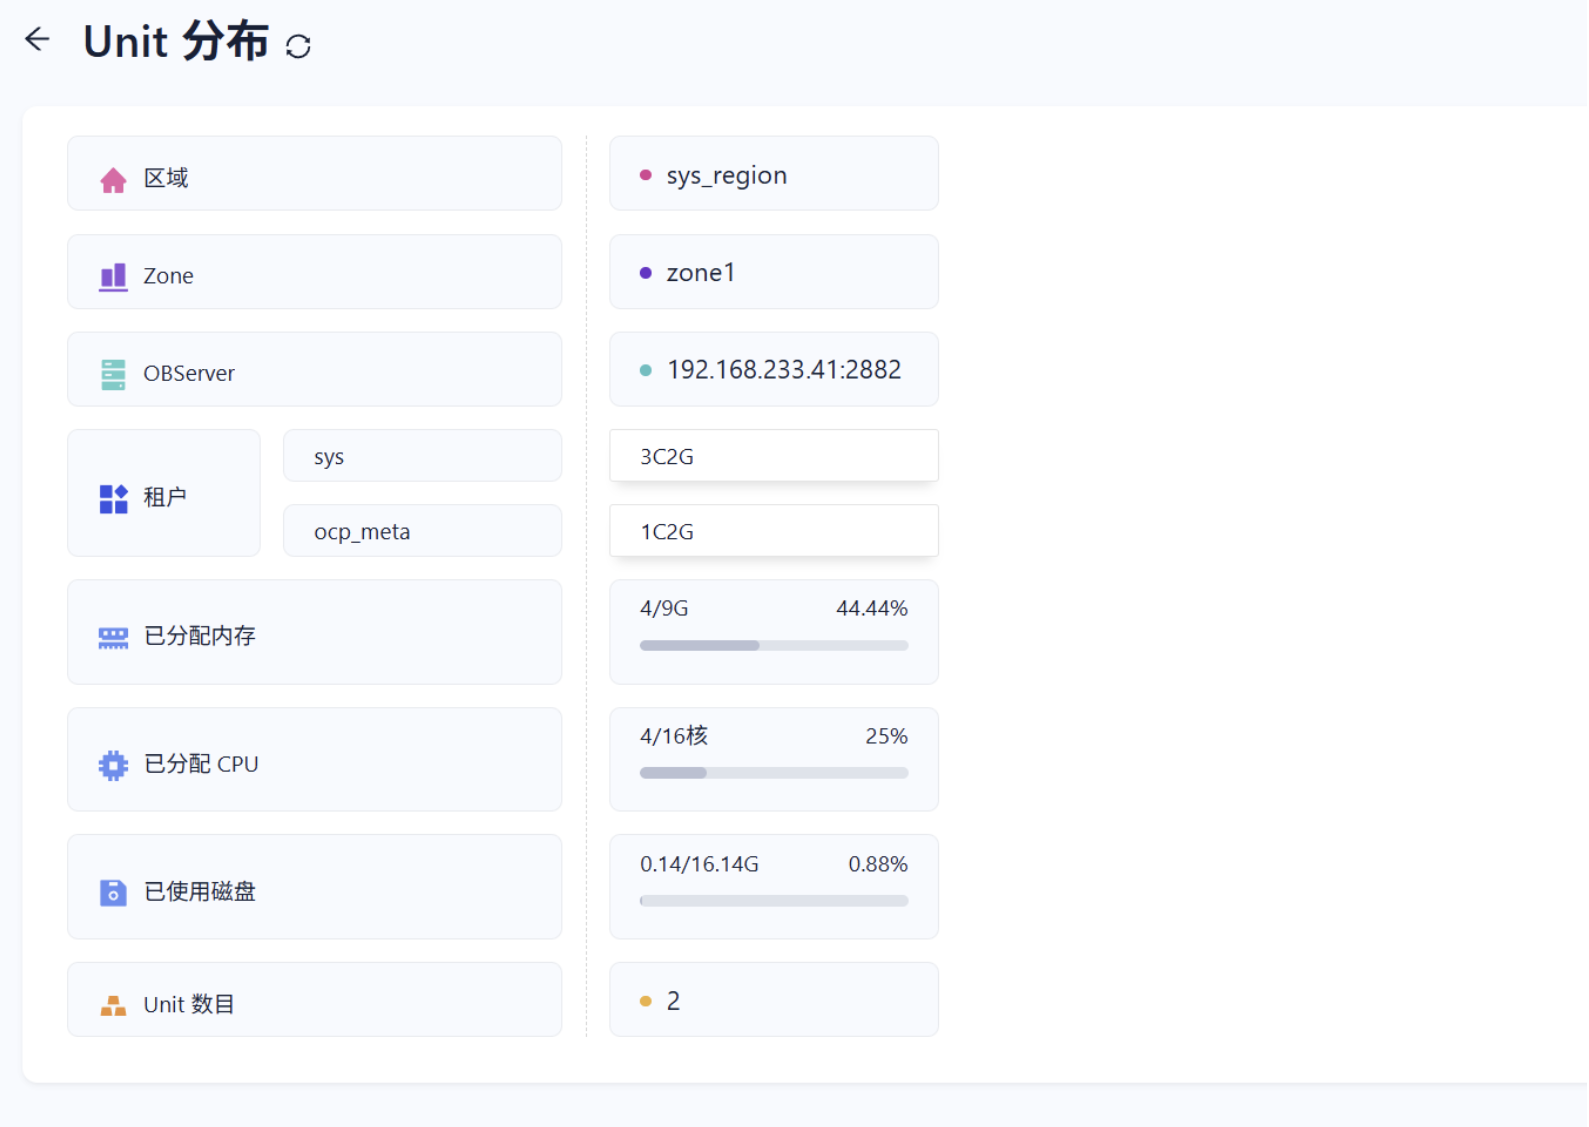Select the sys tenant row

point(422,456)
